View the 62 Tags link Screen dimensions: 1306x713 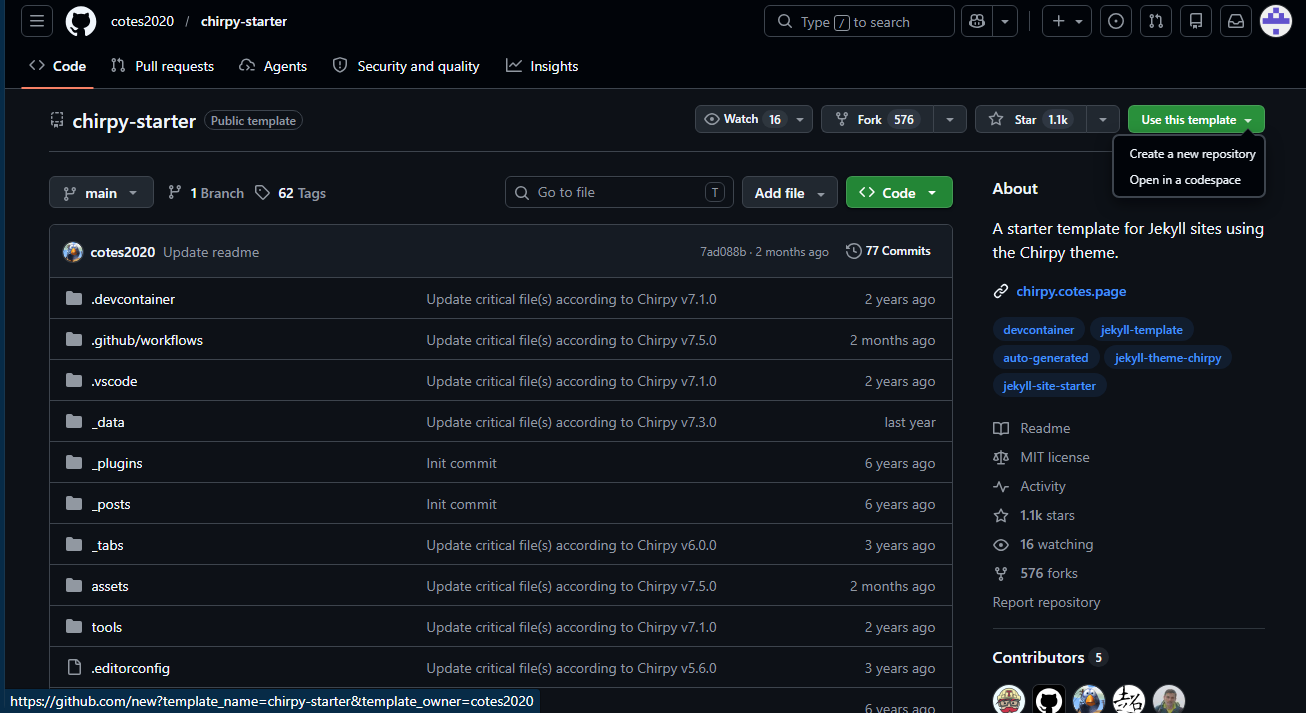(290, 193)
